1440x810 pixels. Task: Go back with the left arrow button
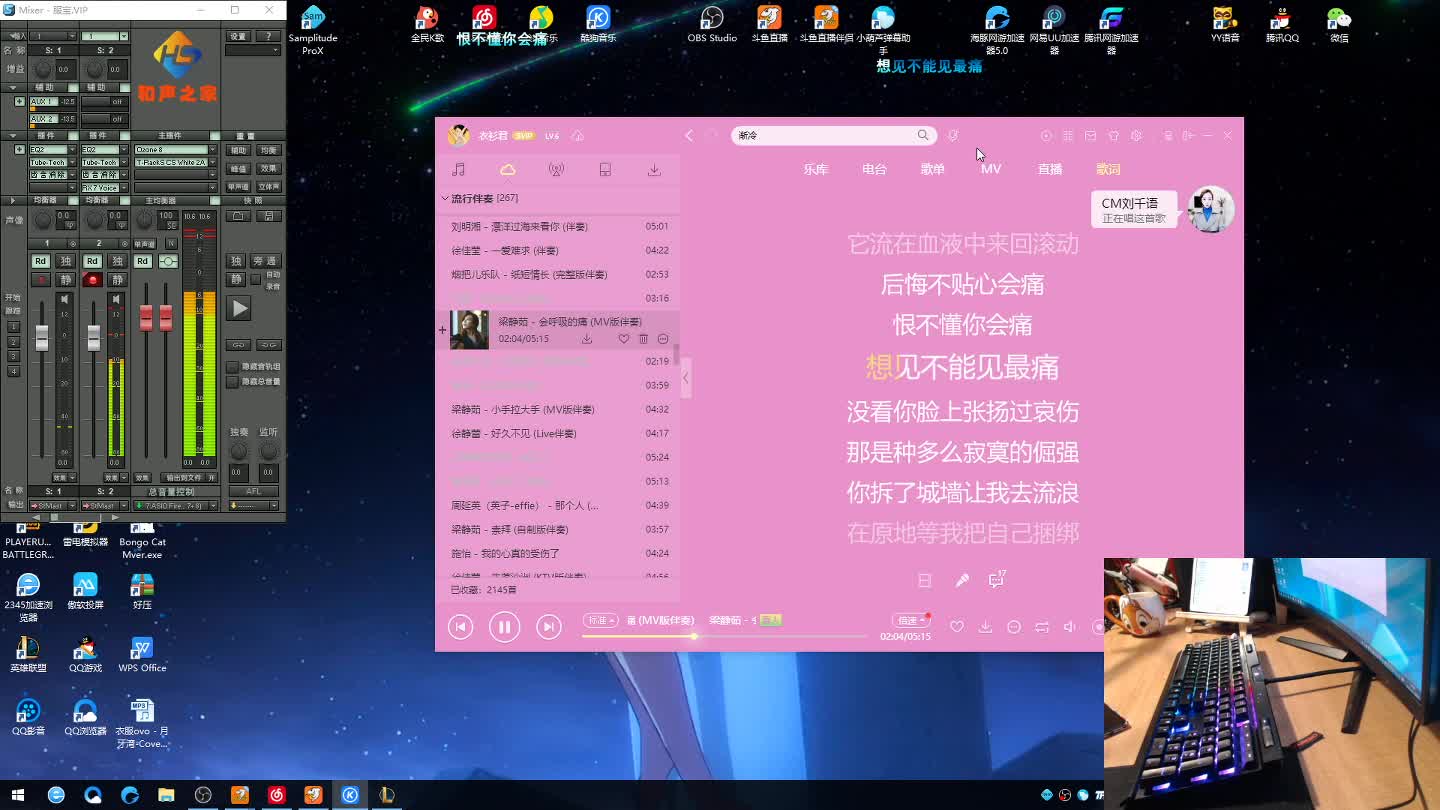[x=689, y=135]
